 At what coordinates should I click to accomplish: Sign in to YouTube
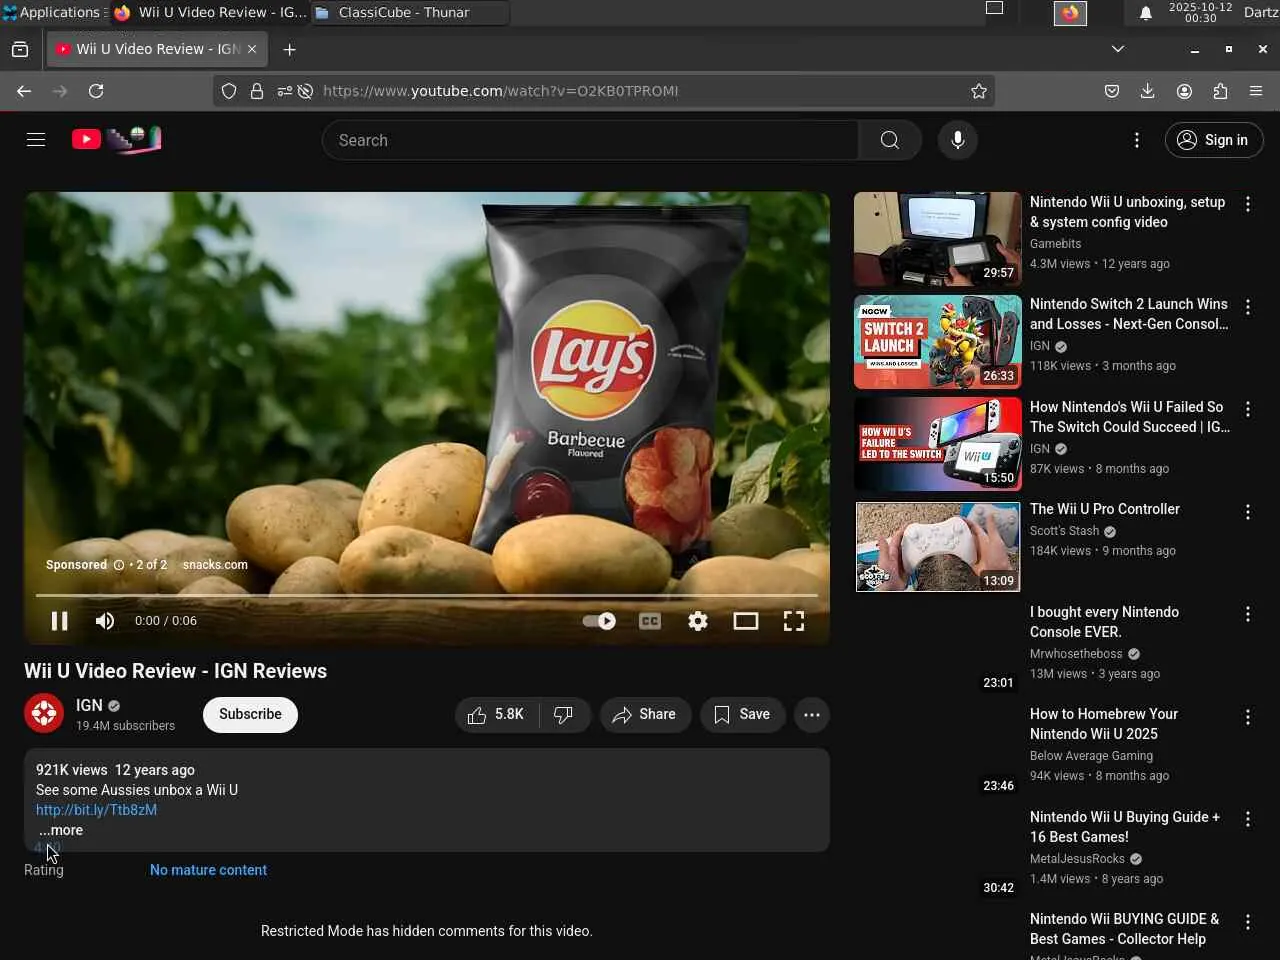(x=1214, y=140)
